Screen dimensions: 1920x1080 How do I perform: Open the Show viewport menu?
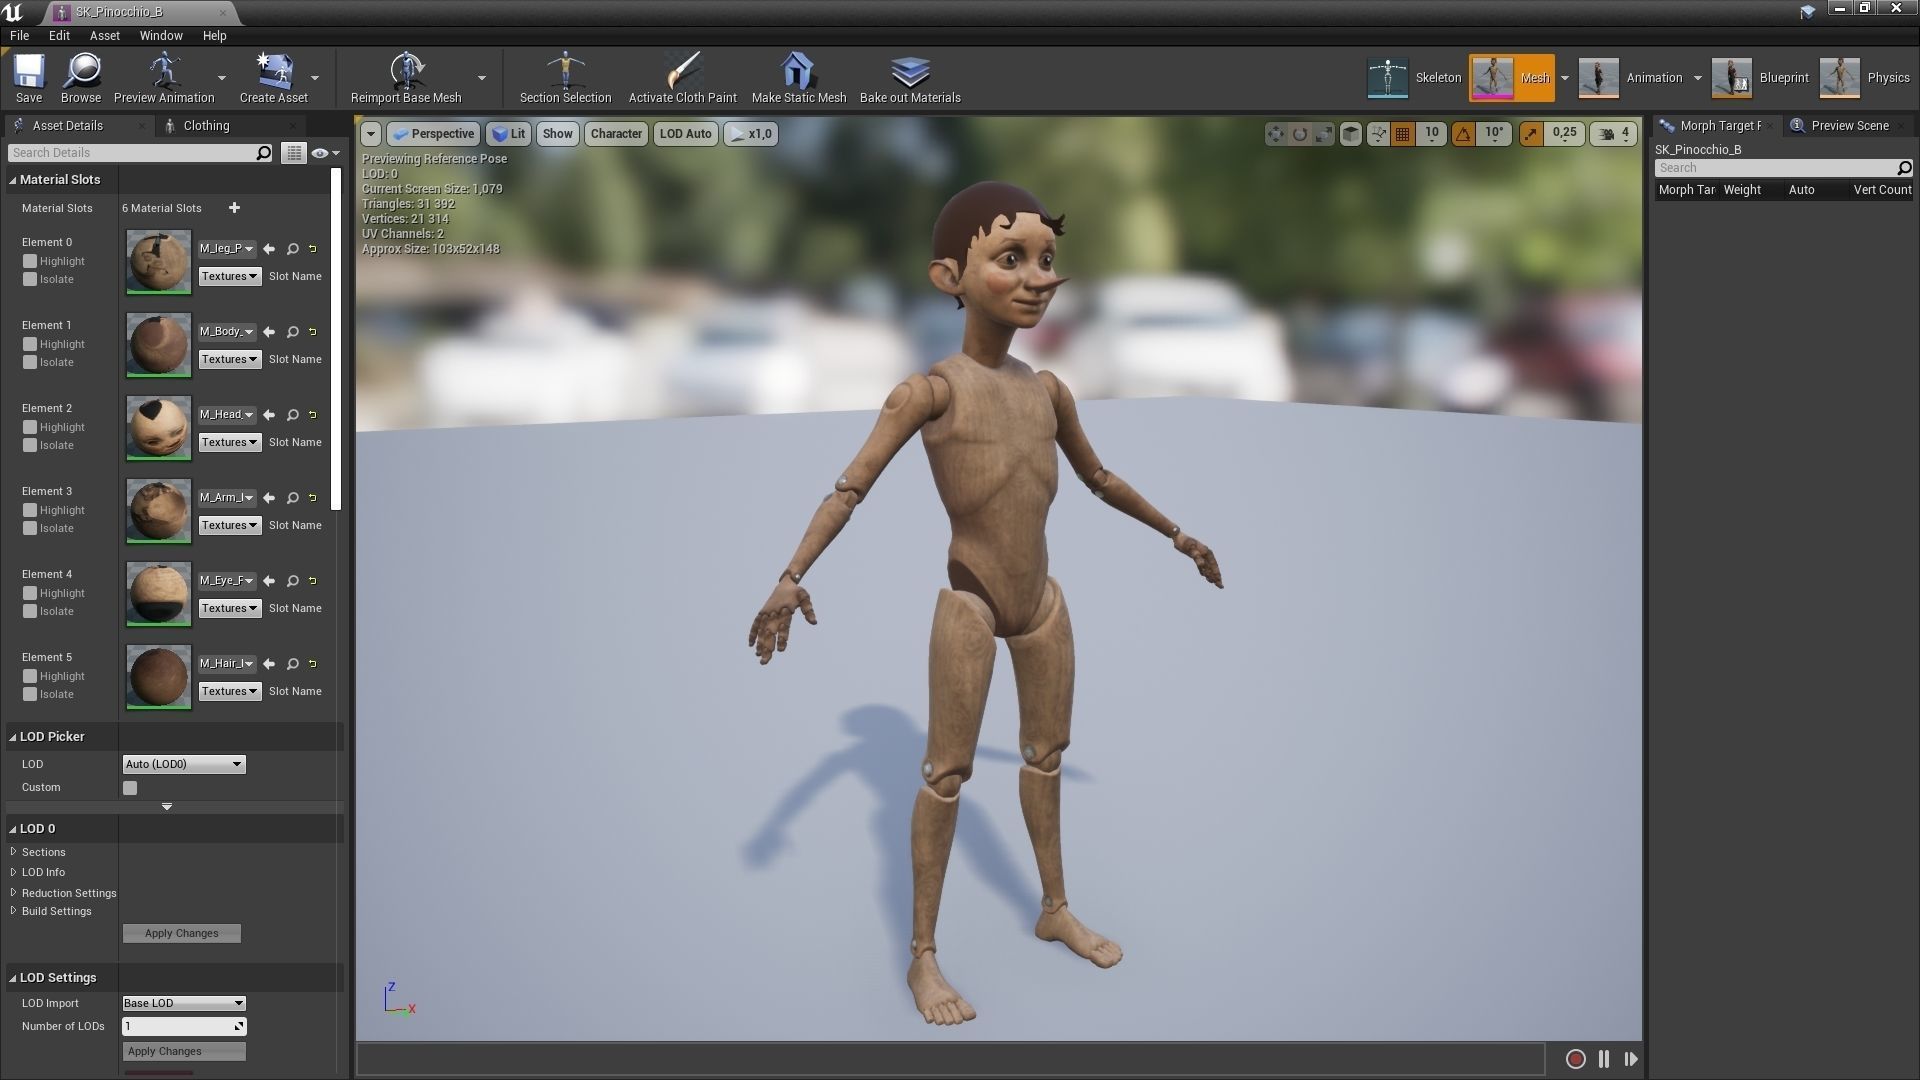point(557,134)
